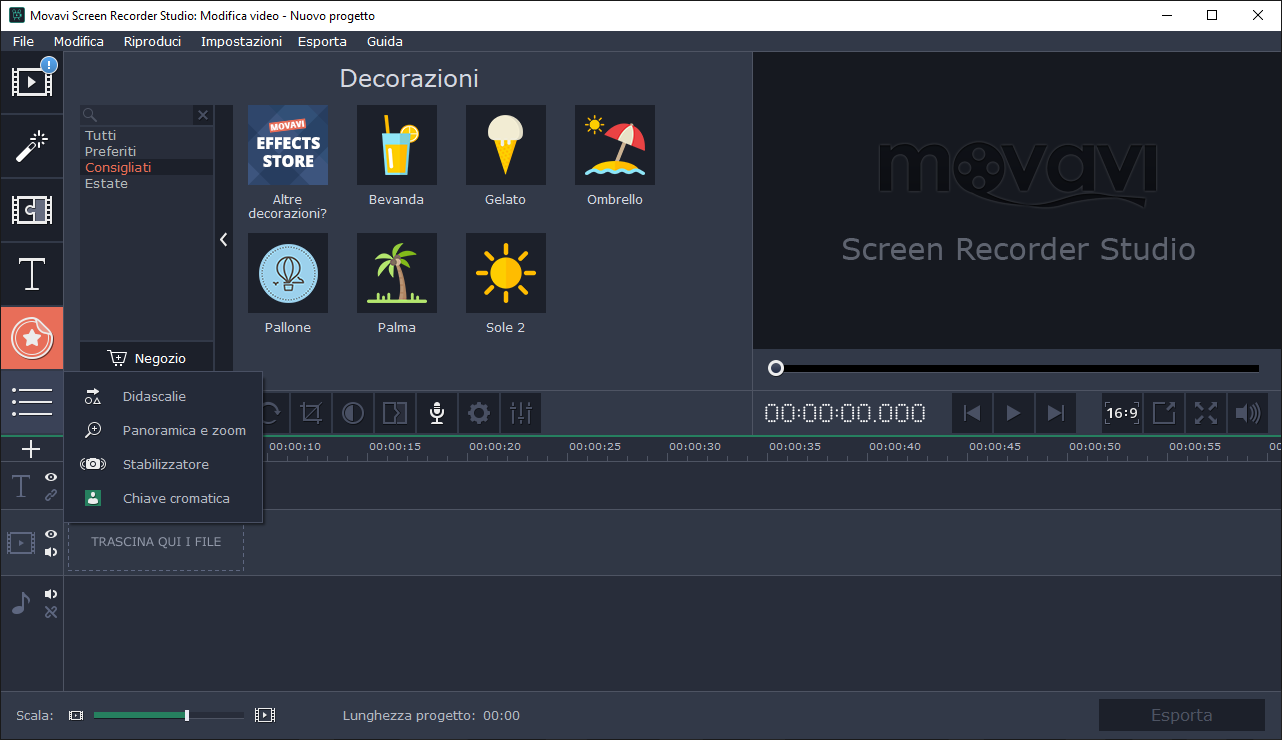Add a new track with plus icon

click(31, 449)
